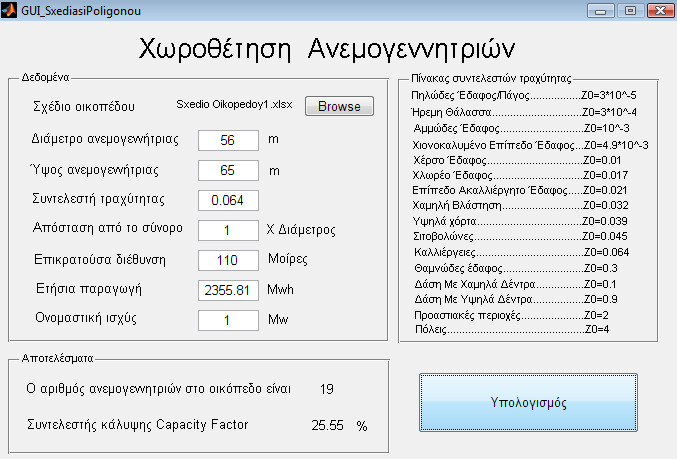The height and width of the screenshot is (459, 677).
Task: Click the boundary distance field next to Χ Διάμετρος
Action: [228, 231]
